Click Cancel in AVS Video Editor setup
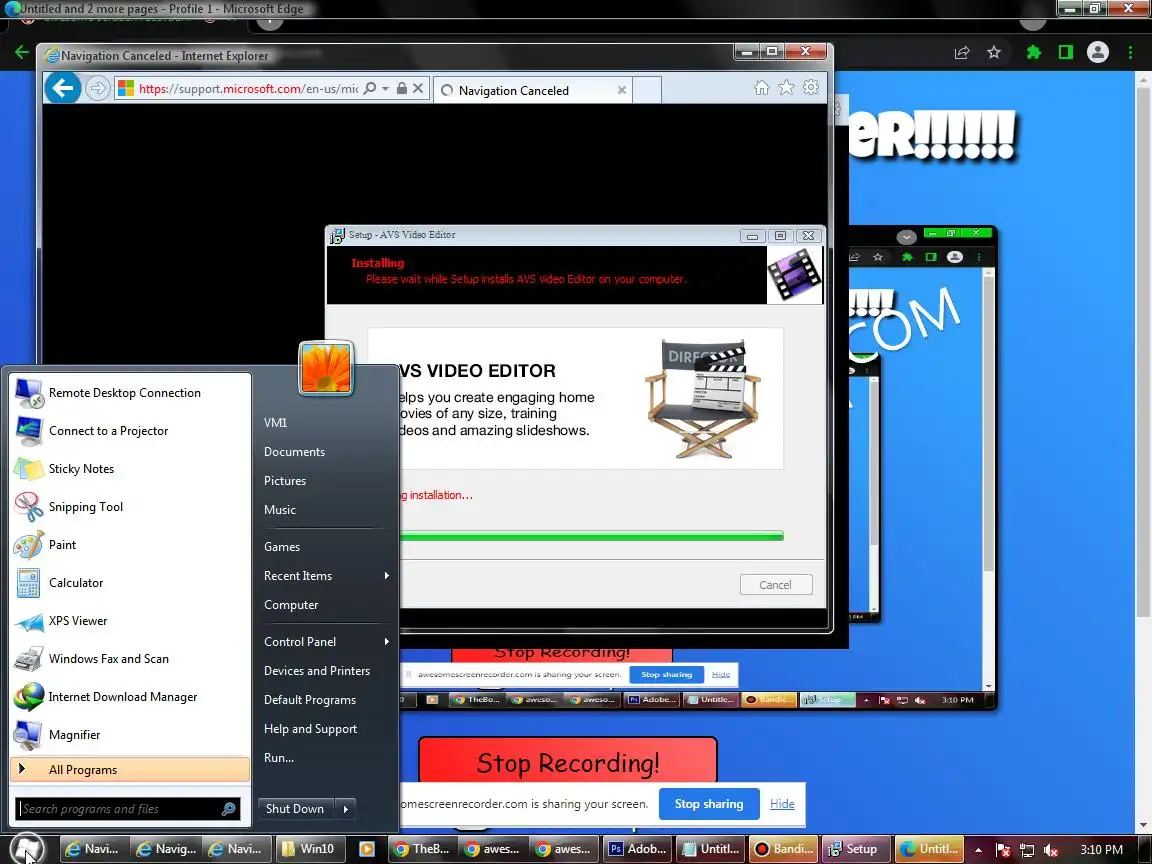Viewport: 1152px width, 864px height. (x=776, y=585)
